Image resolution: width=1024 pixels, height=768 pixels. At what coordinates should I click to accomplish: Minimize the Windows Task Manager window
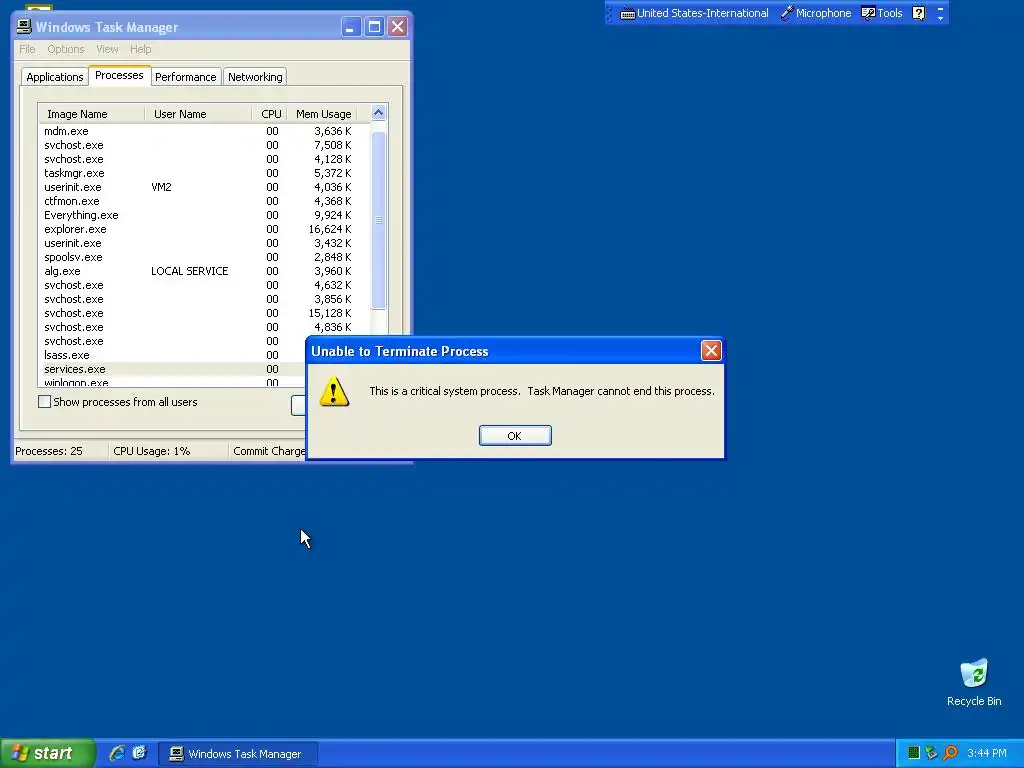[351, 27]
